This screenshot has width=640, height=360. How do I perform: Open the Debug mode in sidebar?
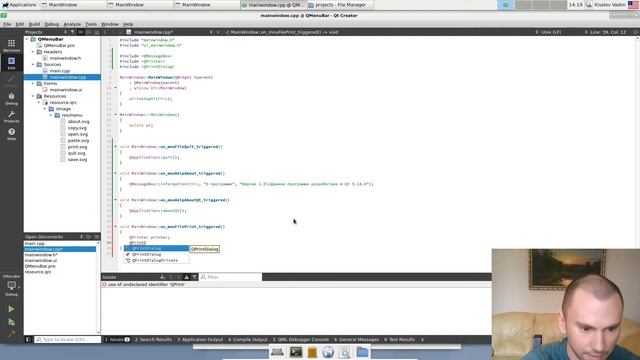pos(11,98)
